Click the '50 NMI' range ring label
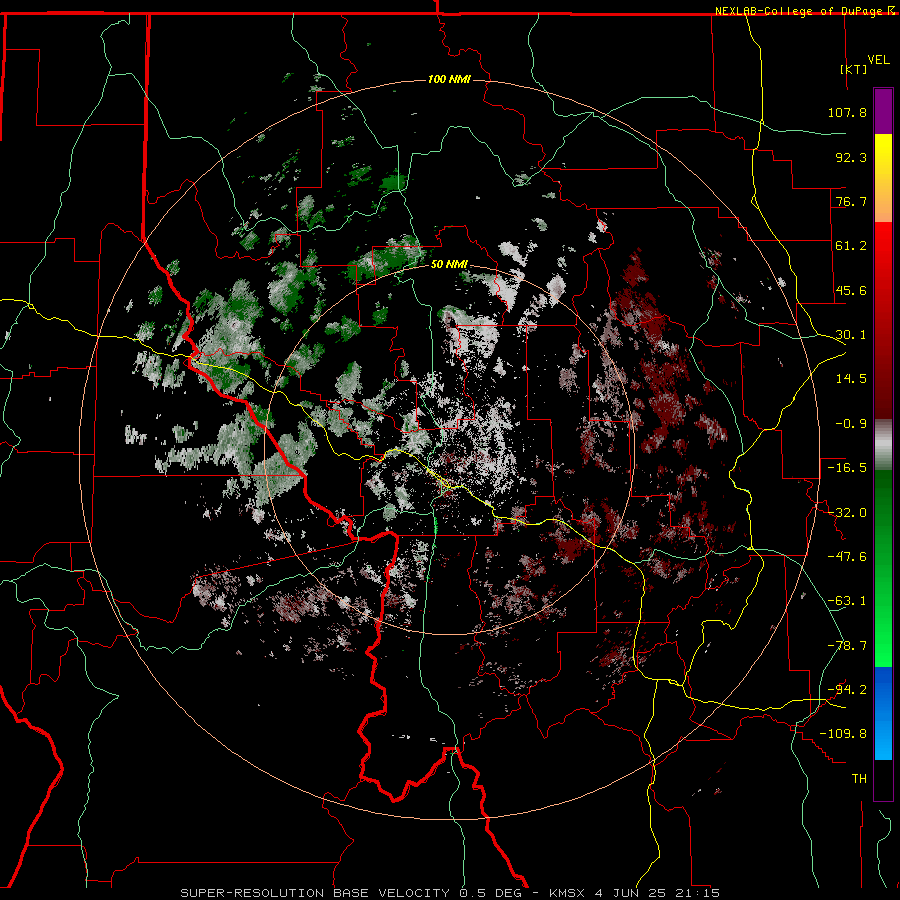The width and height of the screenshot is (900, 900). [449, 265]
